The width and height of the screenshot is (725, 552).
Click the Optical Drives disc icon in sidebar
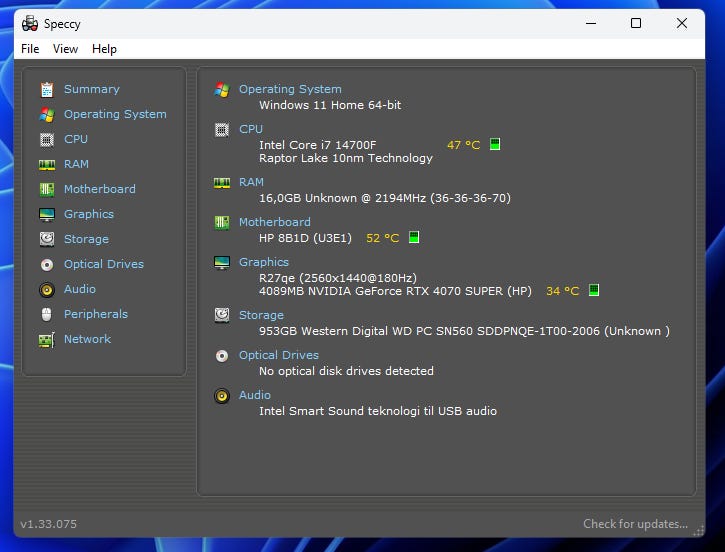coord(47,264)
